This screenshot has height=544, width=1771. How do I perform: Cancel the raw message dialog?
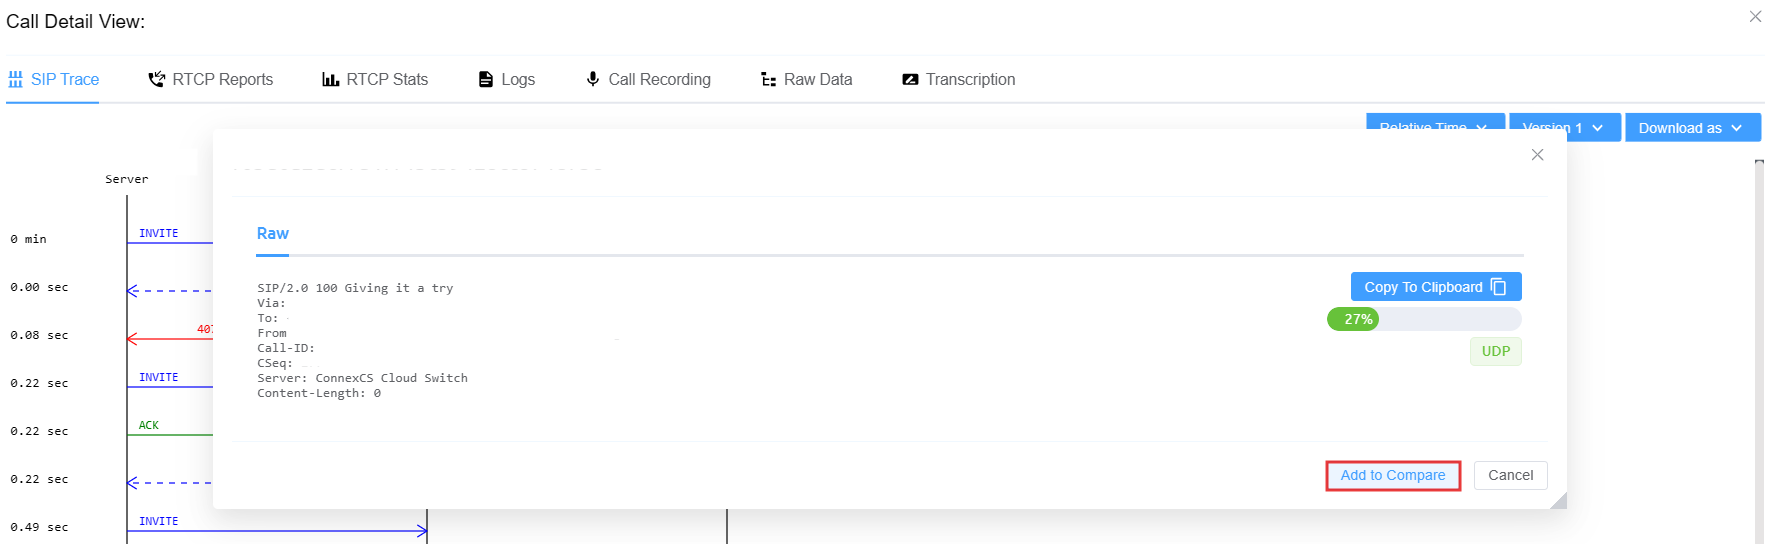point(1510,475)
